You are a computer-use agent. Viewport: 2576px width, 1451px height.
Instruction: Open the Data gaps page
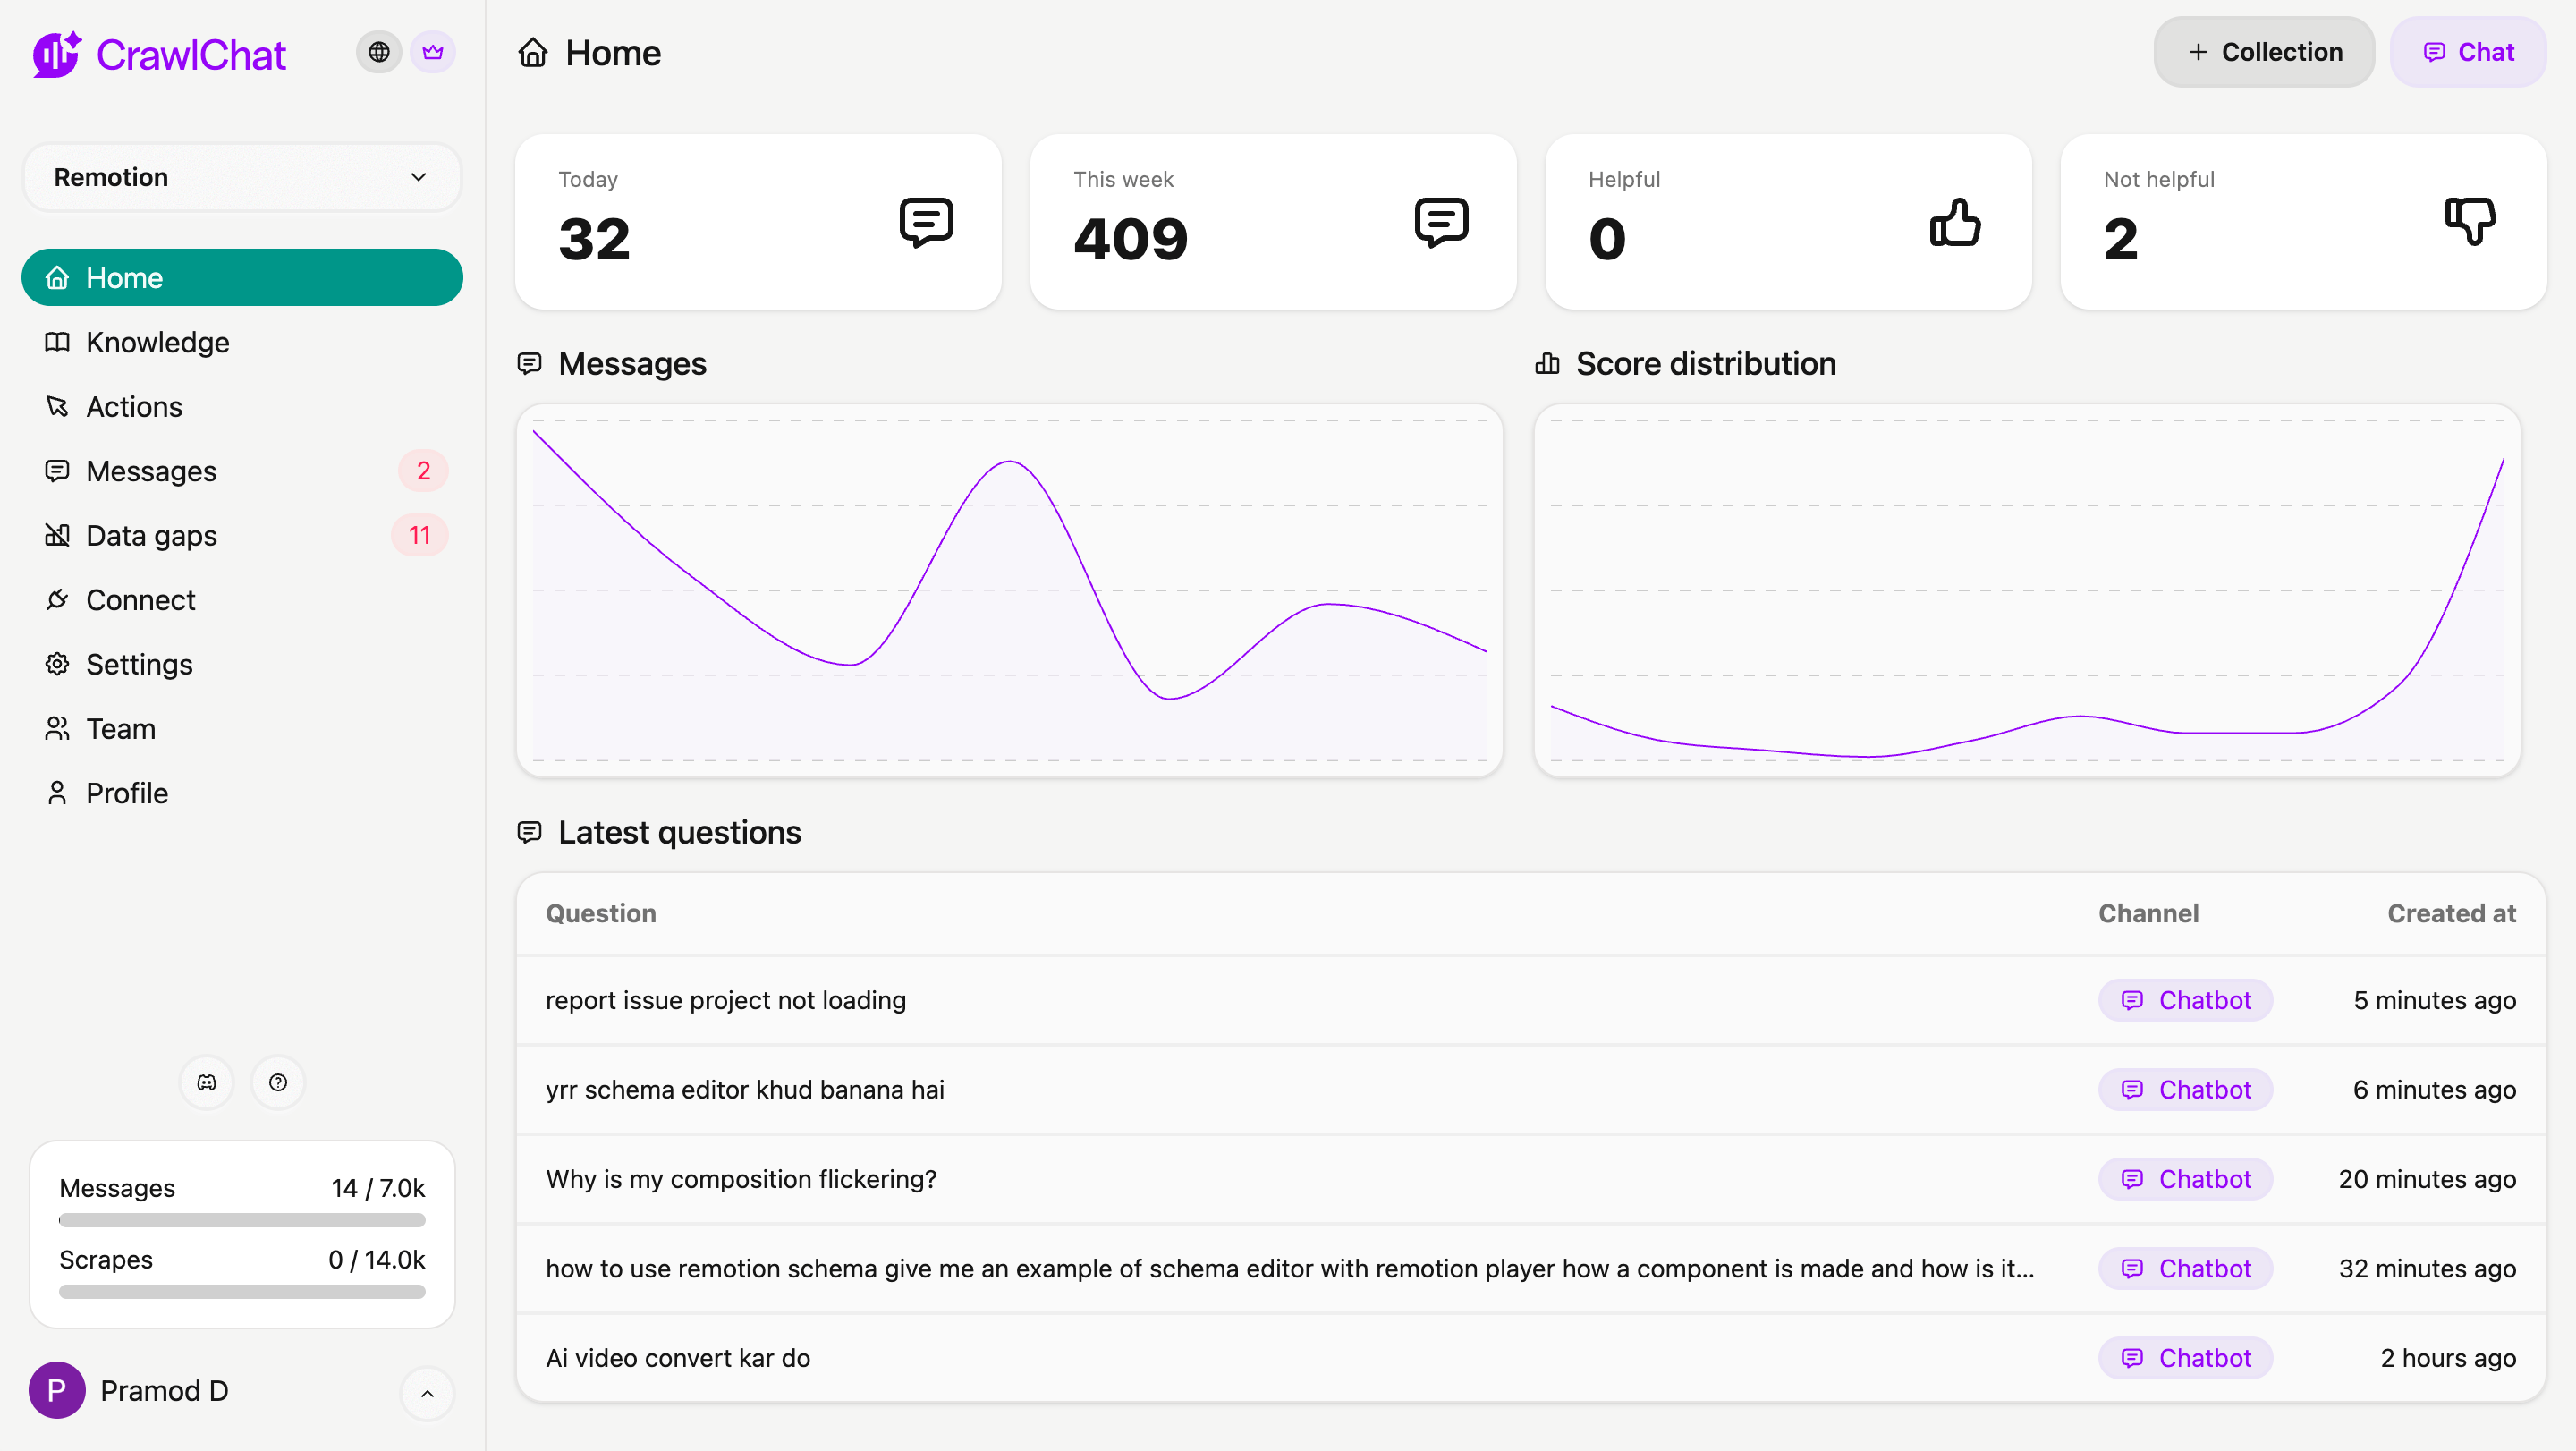coord(242,535)
